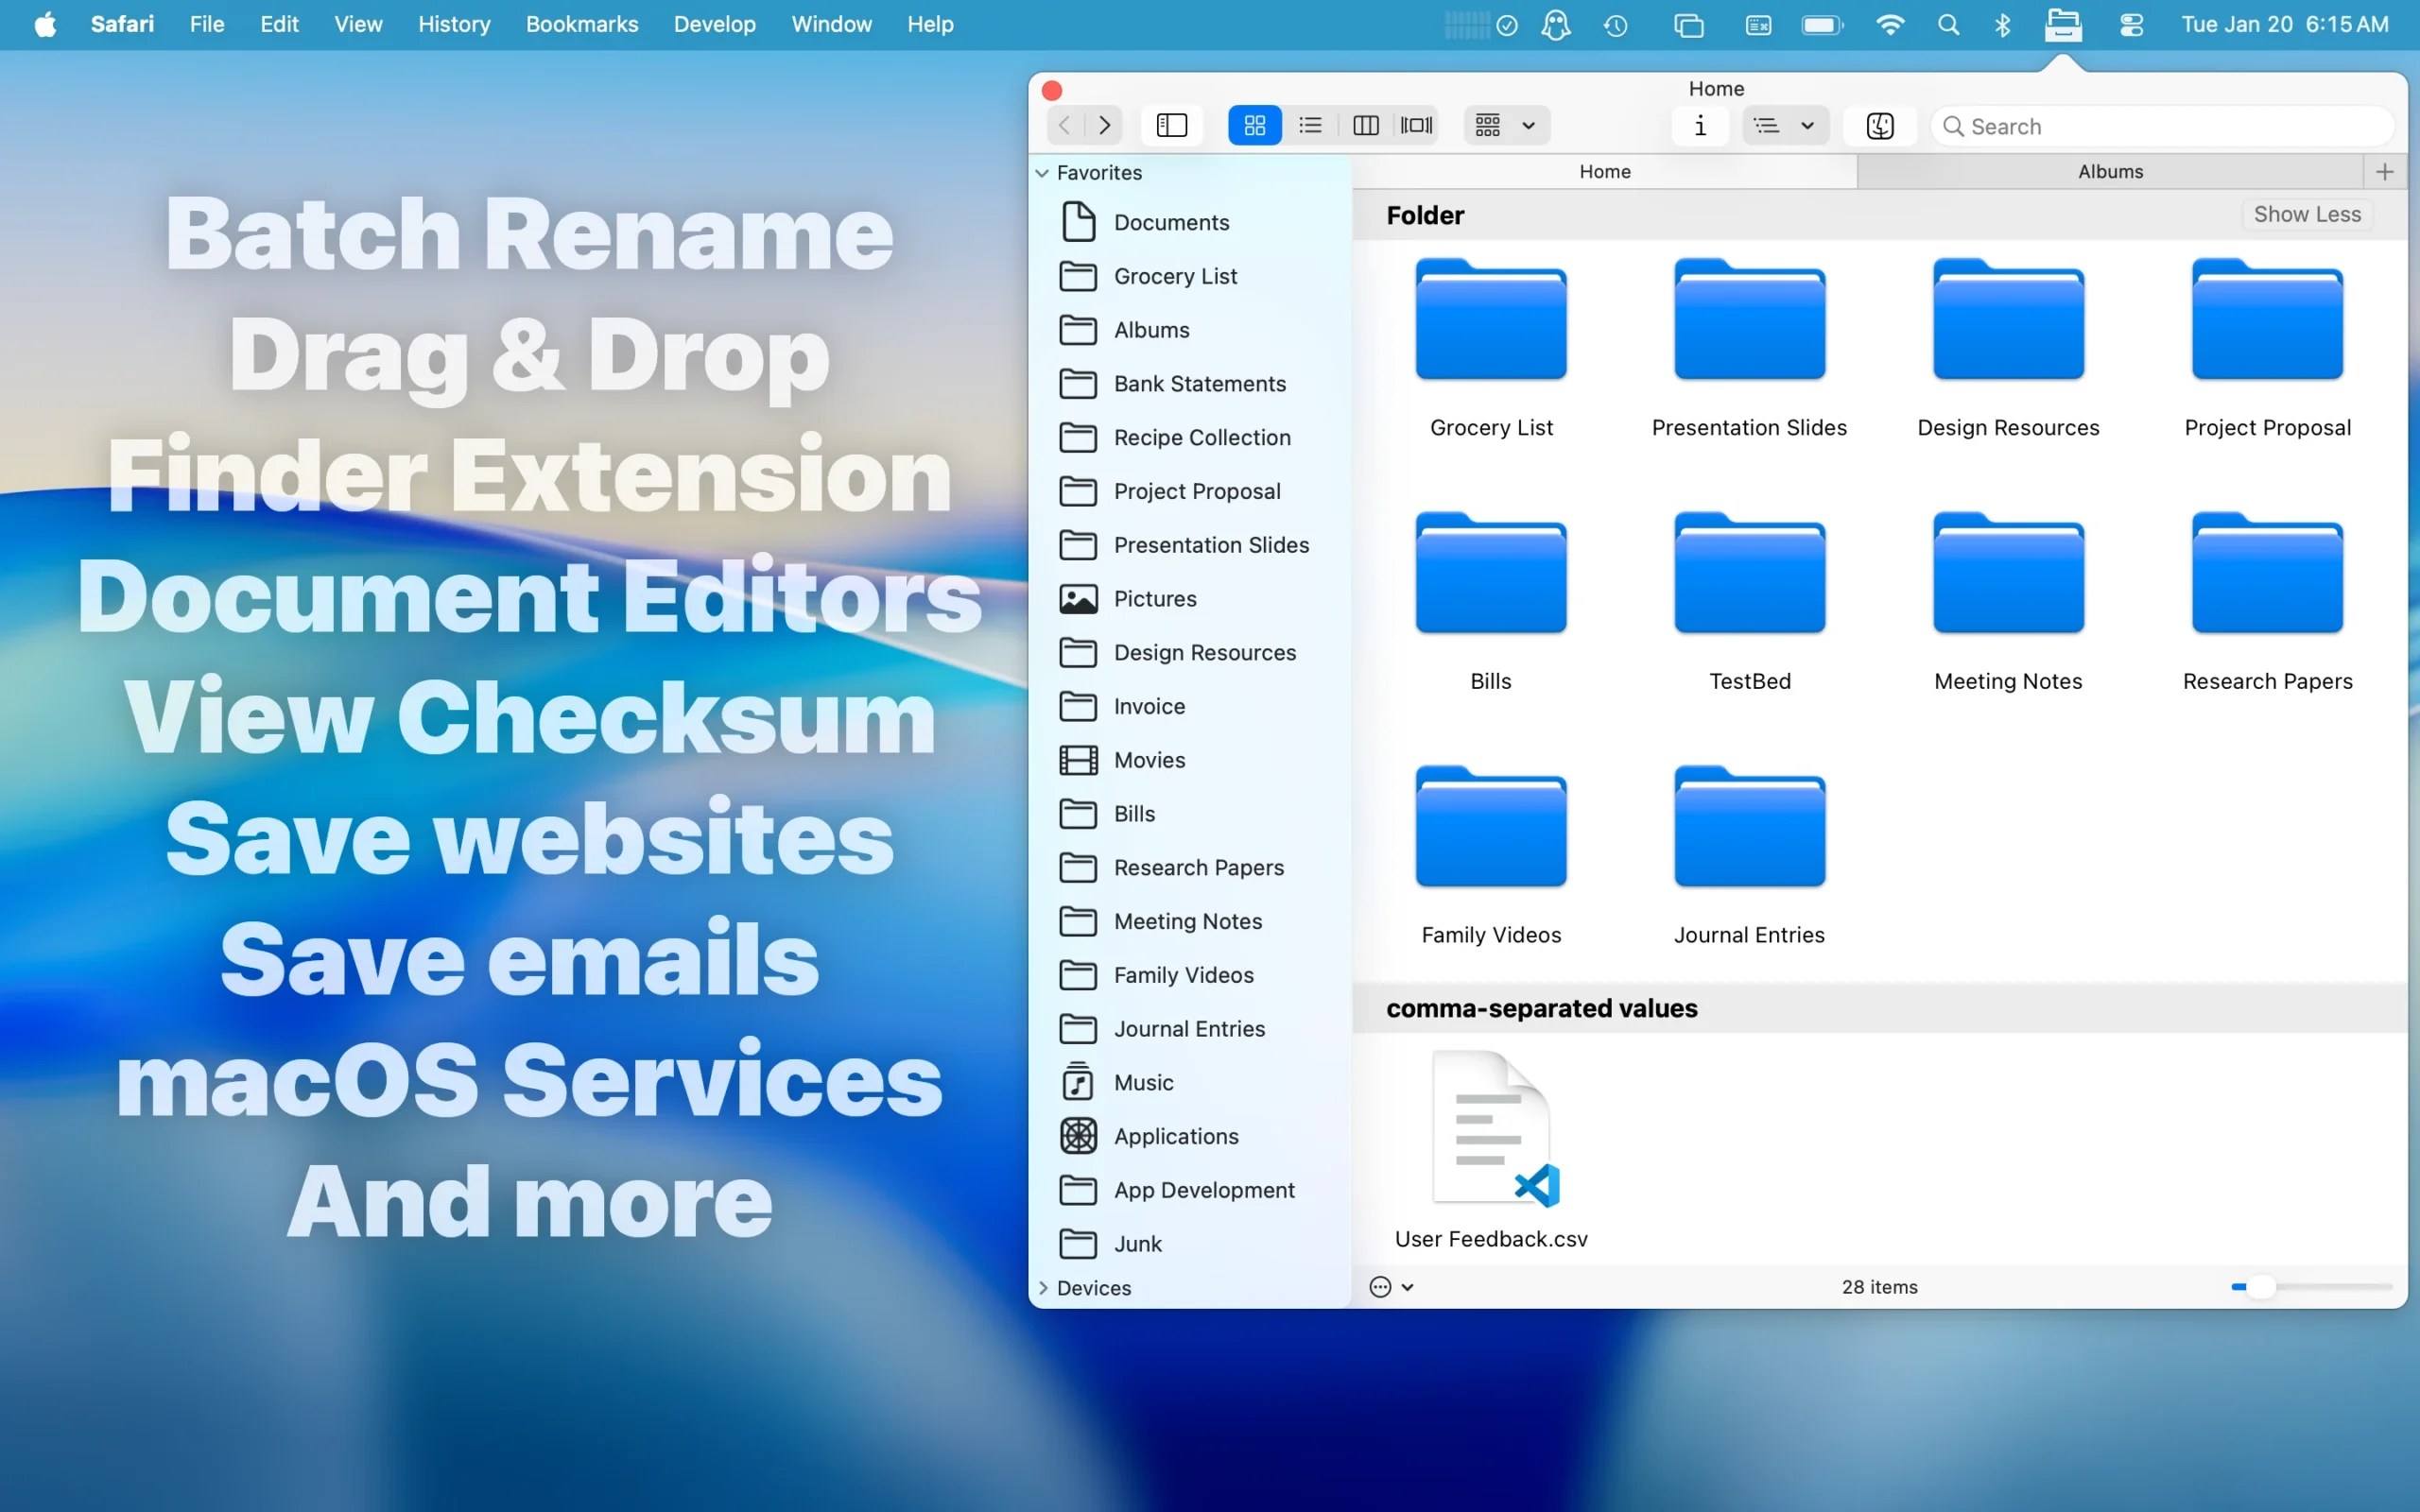2420x1512 pixels.
Task: Click the Reveal in Finder icon
Action: coord(1879,126)
